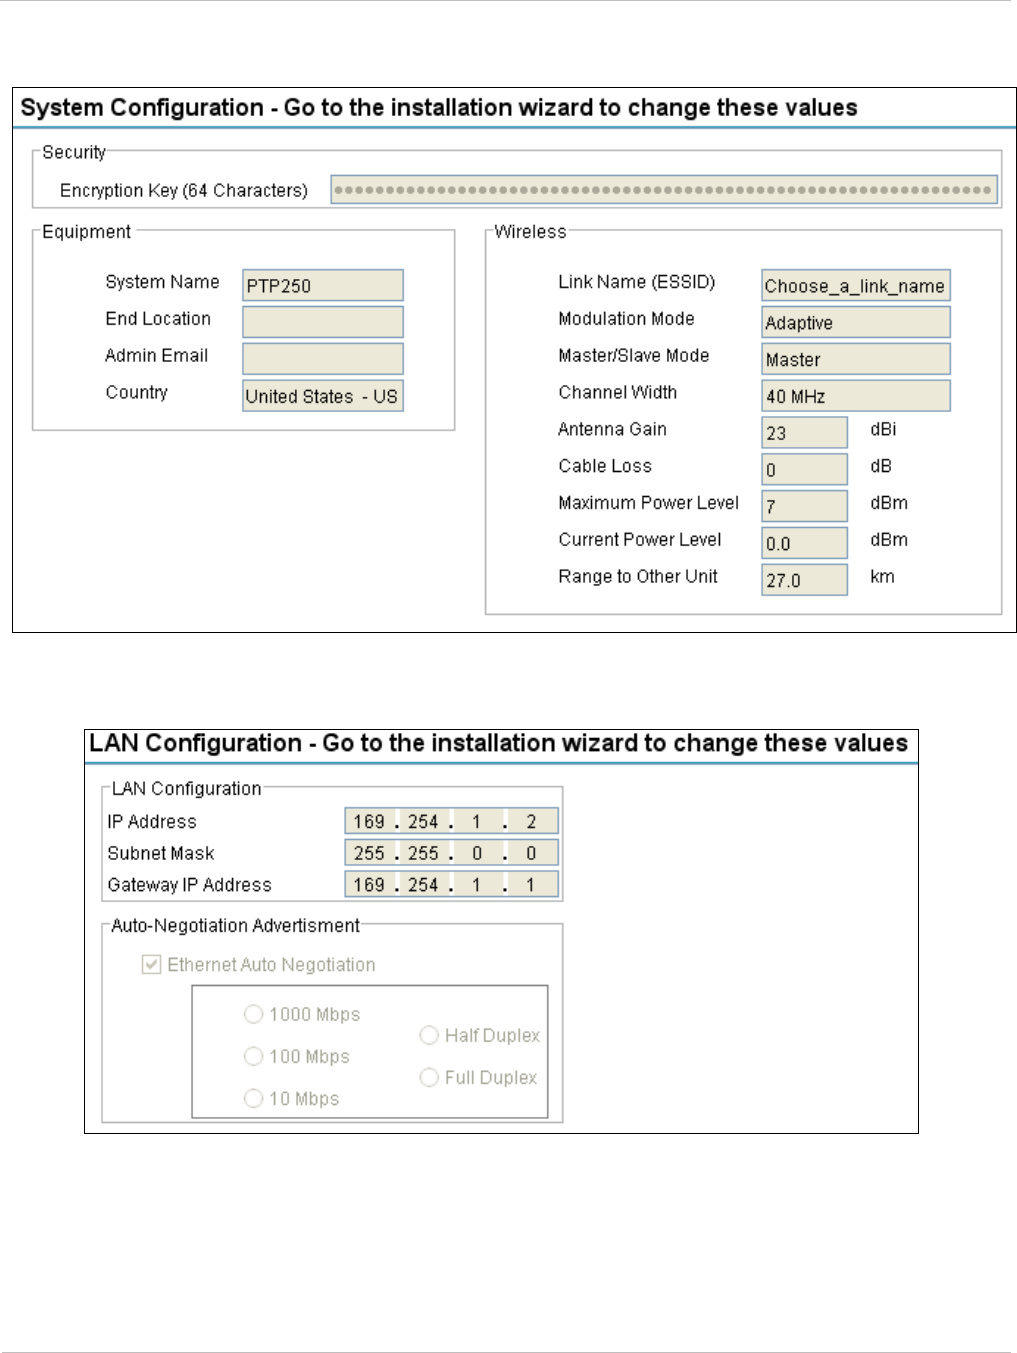Click the 'Range to Other Unit' label
Image resolution: width=1017 pixels, height=1353 pixels.
point(638,576)
